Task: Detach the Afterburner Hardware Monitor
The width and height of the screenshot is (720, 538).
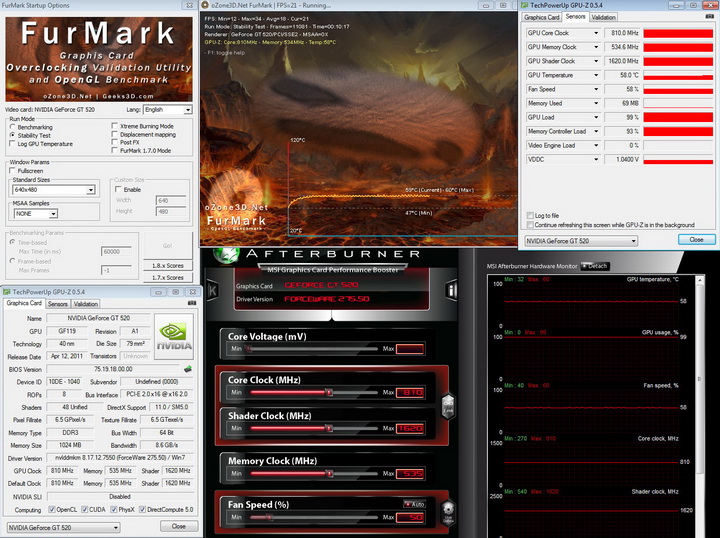Action: point(595,266)
